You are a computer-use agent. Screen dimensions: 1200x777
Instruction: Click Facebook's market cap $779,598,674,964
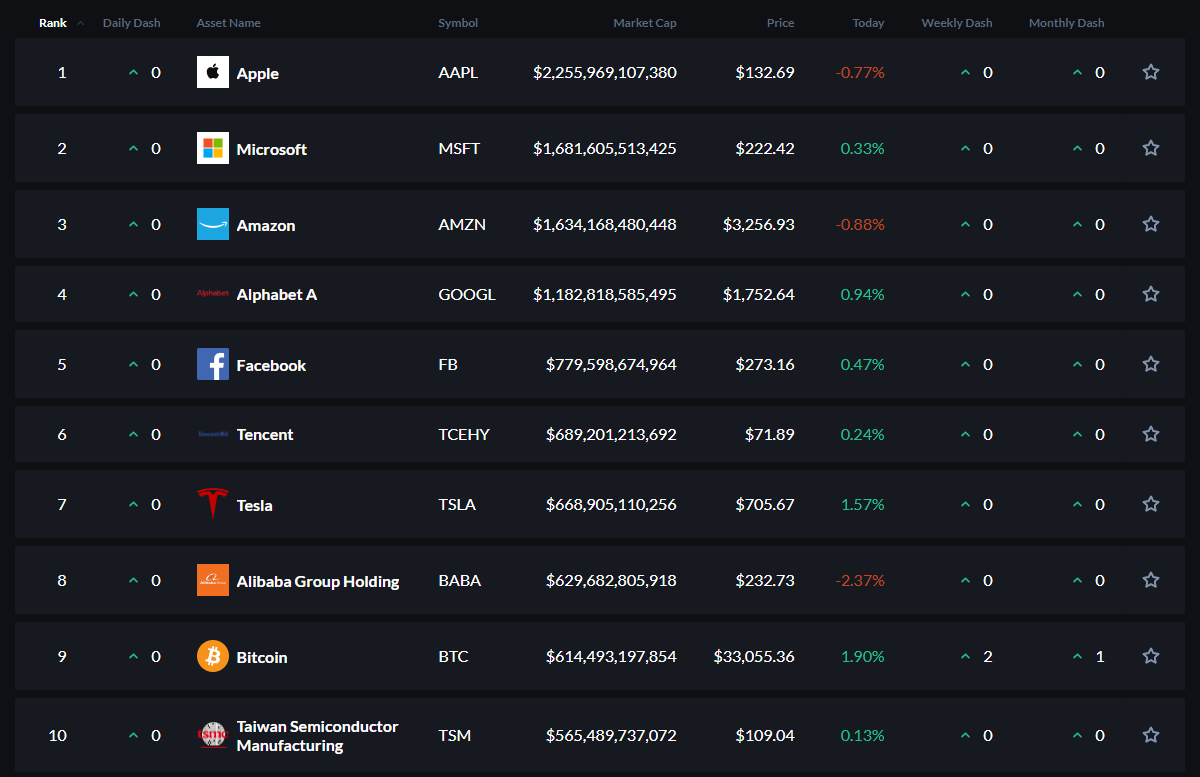tap(611, 365)
